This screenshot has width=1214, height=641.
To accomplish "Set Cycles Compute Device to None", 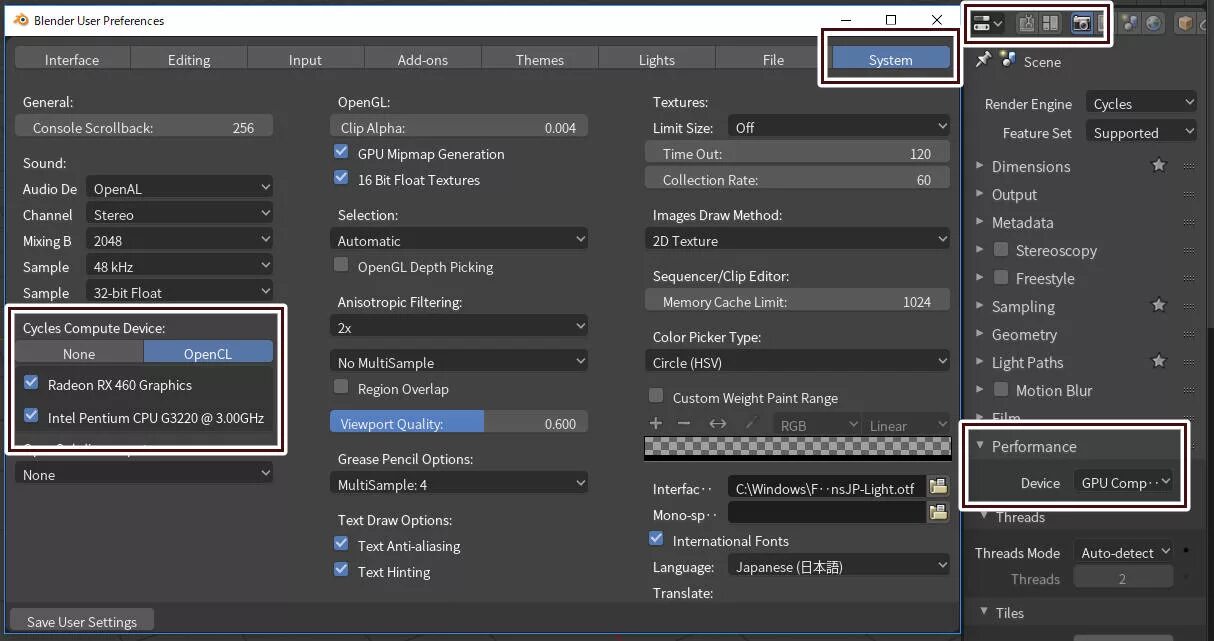I will (x=79, y=353).
